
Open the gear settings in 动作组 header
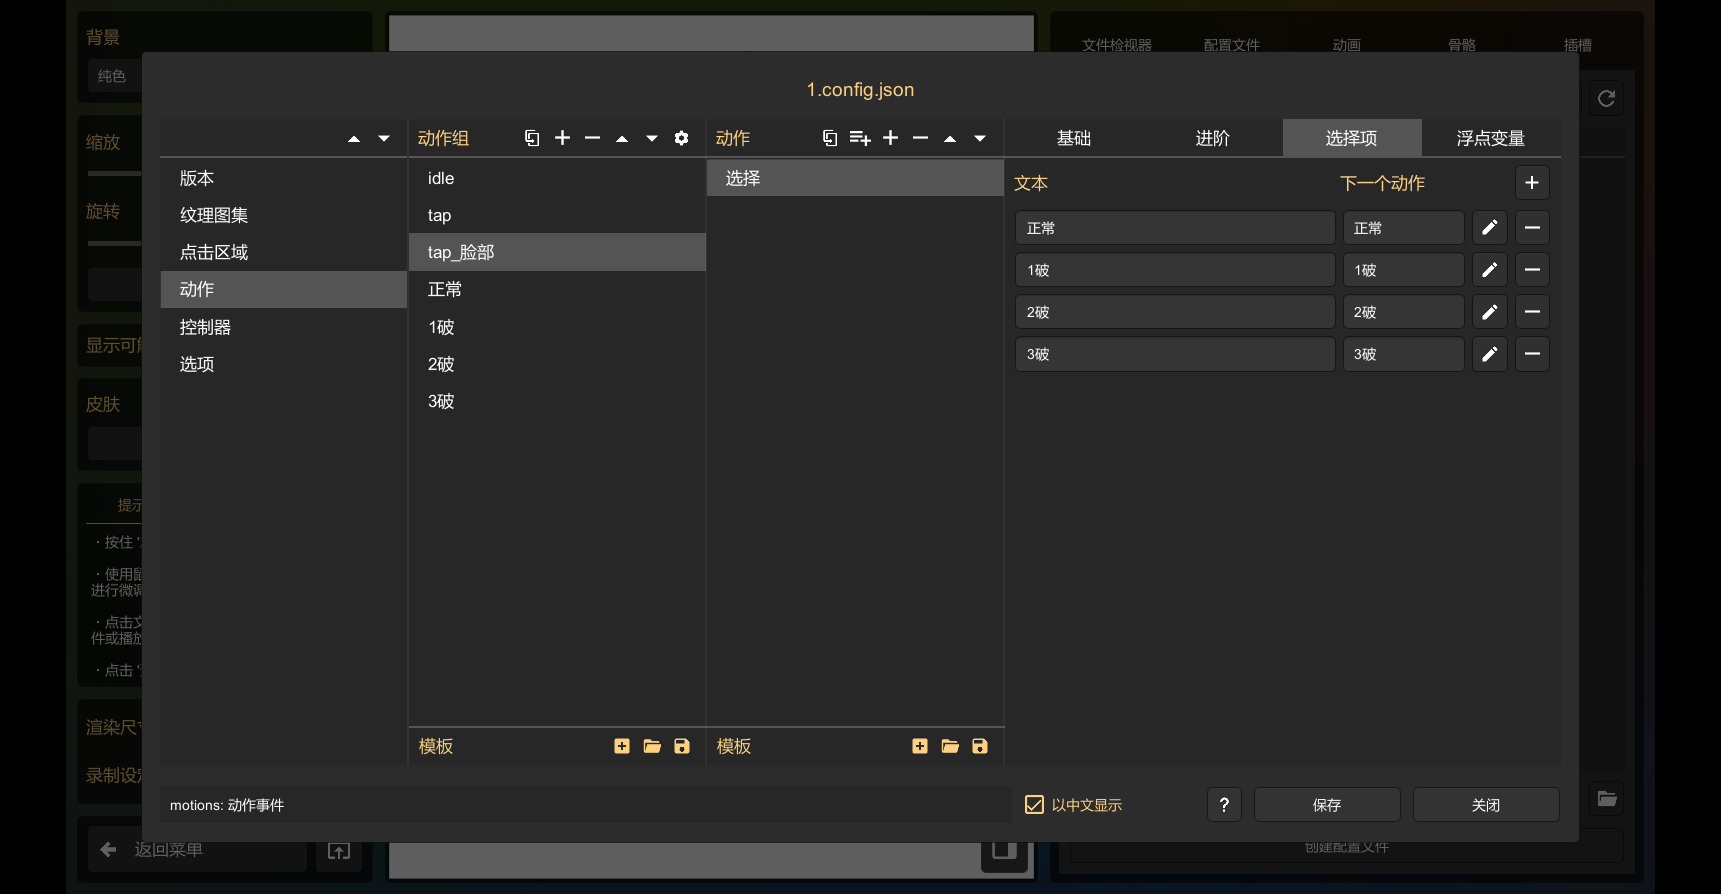(x=681, y=138)
